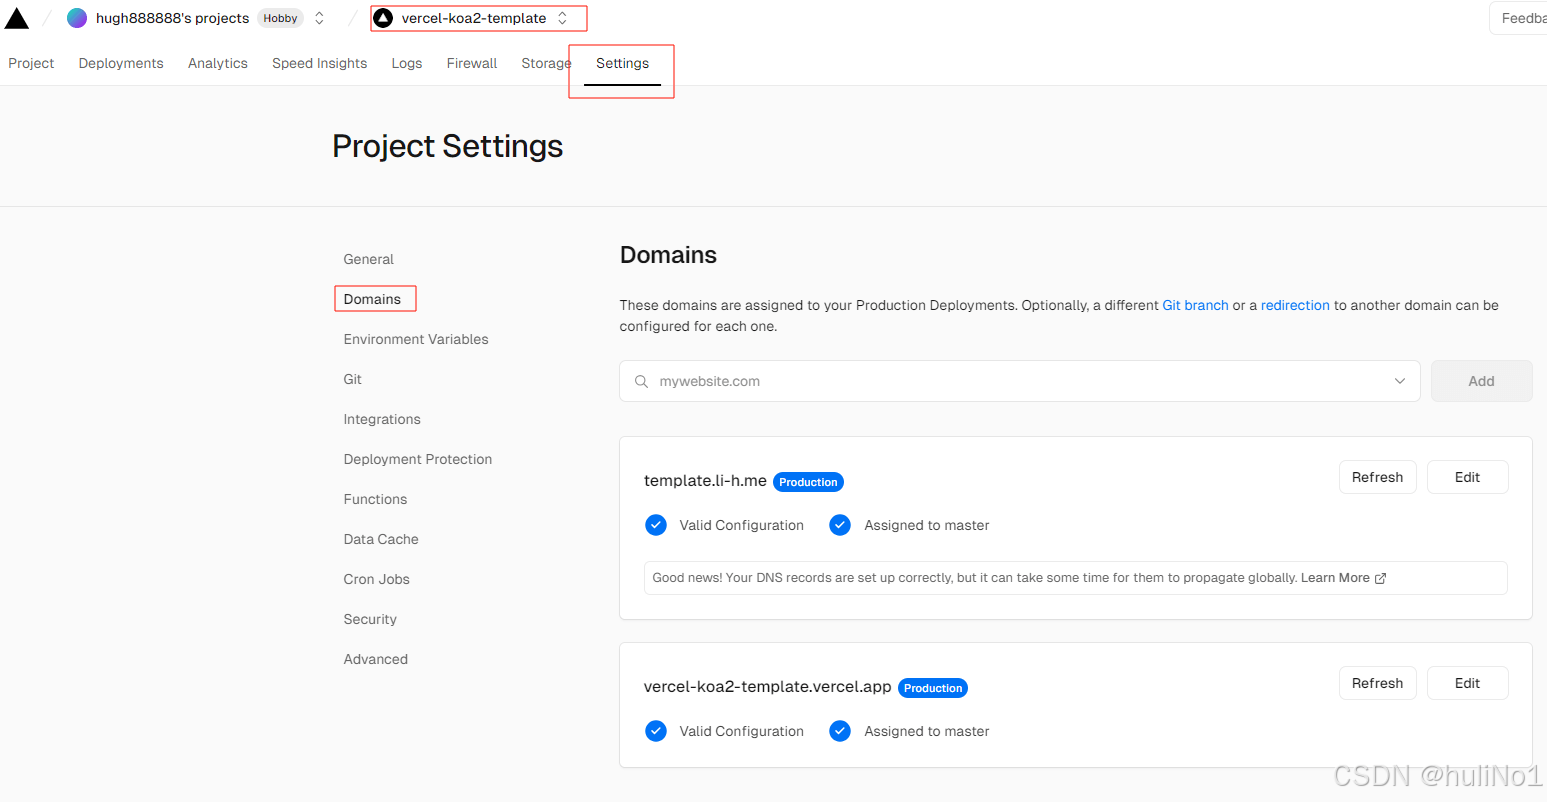
Task: Click the hugh888888 account avatar
Action: [x=77, y=18]
